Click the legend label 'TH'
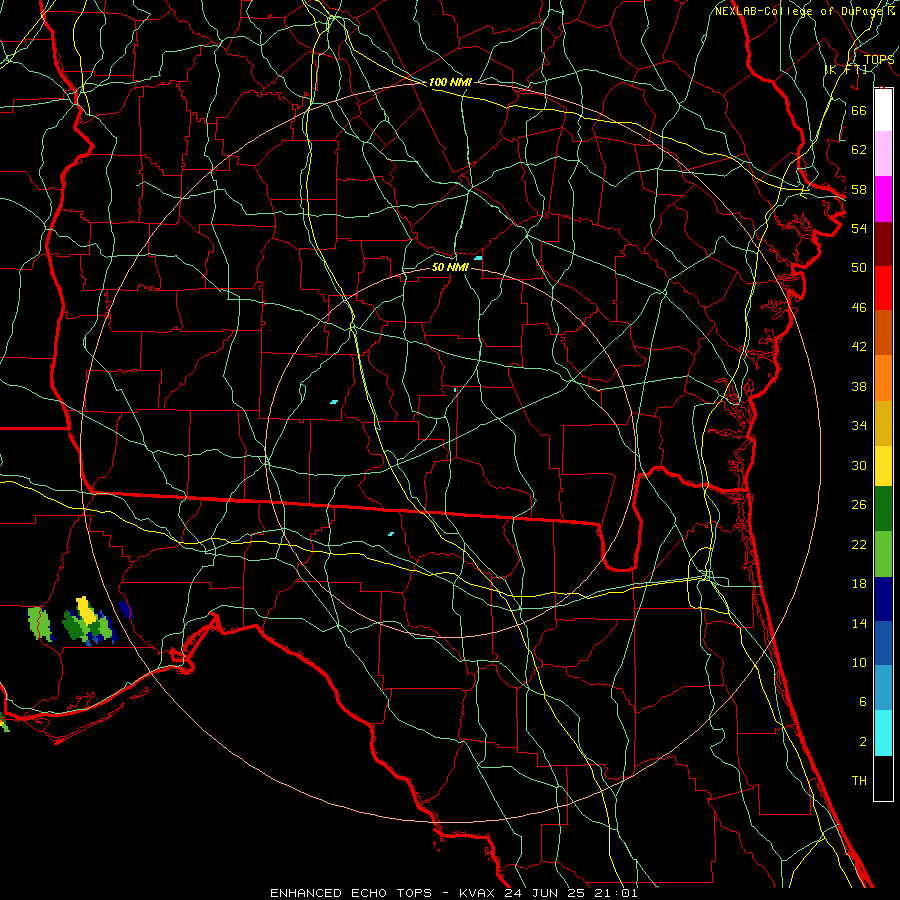900x900 pixels. point(859,781)
